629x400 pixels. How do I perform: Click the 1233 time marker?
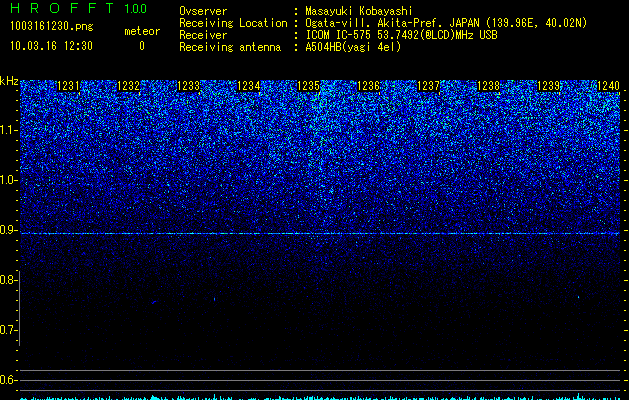click(189, 86)
